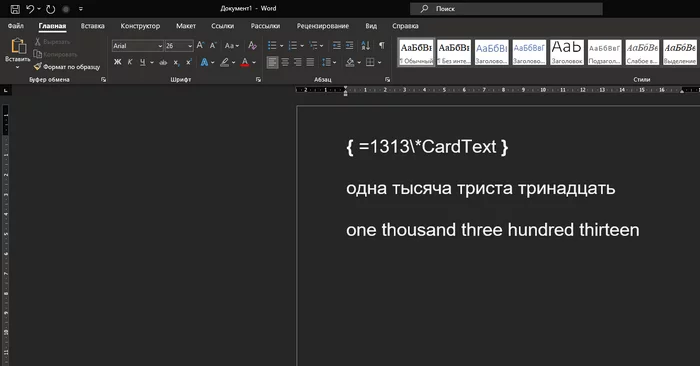Open the Файл menu

16,26
